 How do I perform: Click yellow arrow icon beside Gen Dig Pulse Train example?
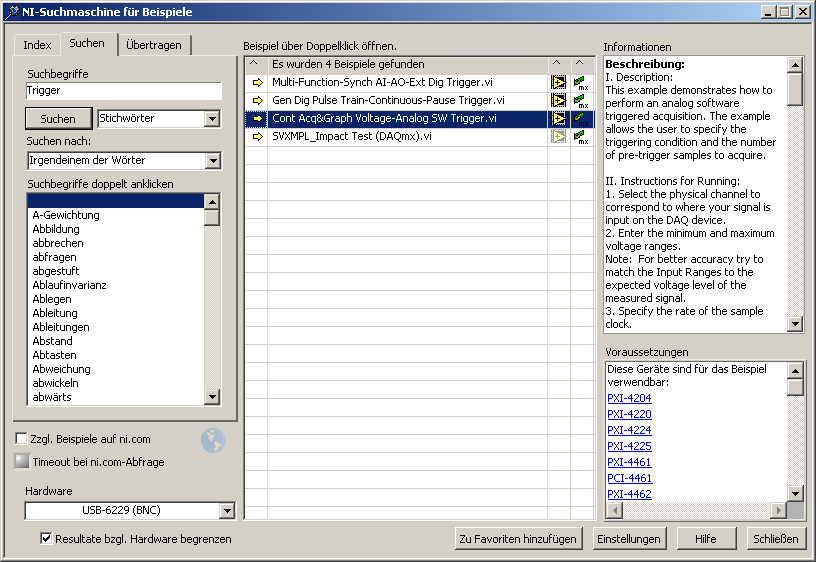[258, 100]
